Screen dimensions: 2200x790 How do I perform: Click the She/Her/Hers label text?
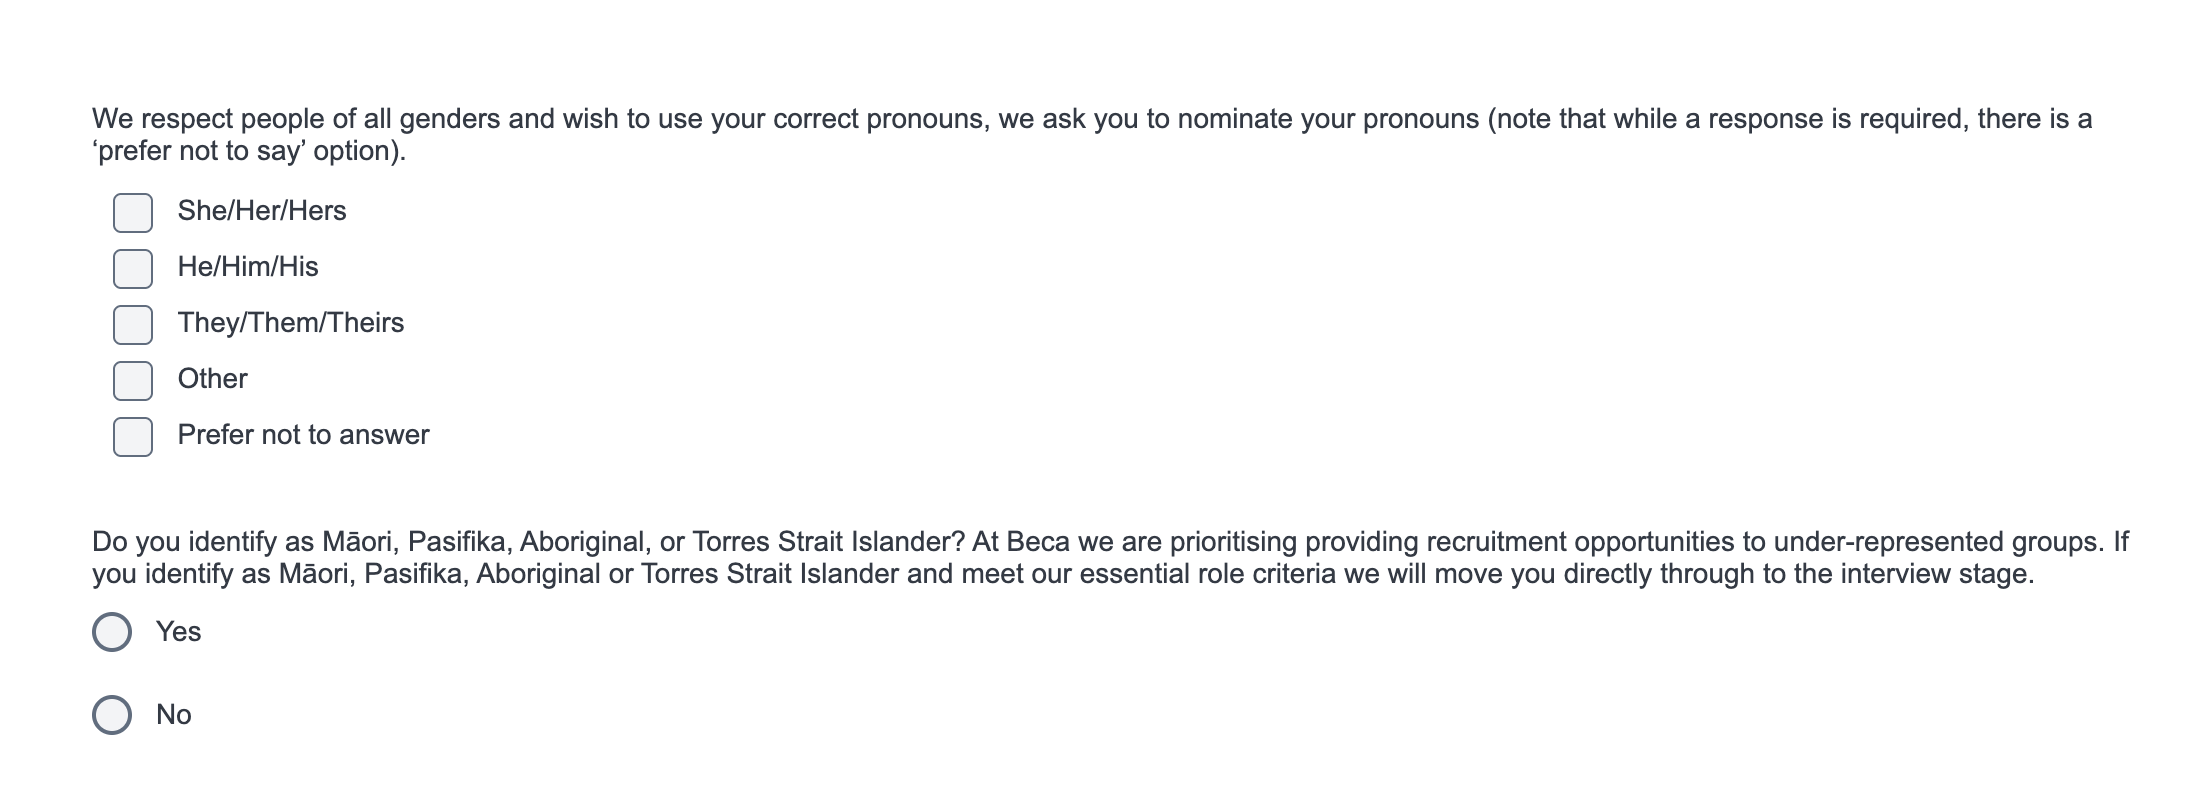(262, 211)
